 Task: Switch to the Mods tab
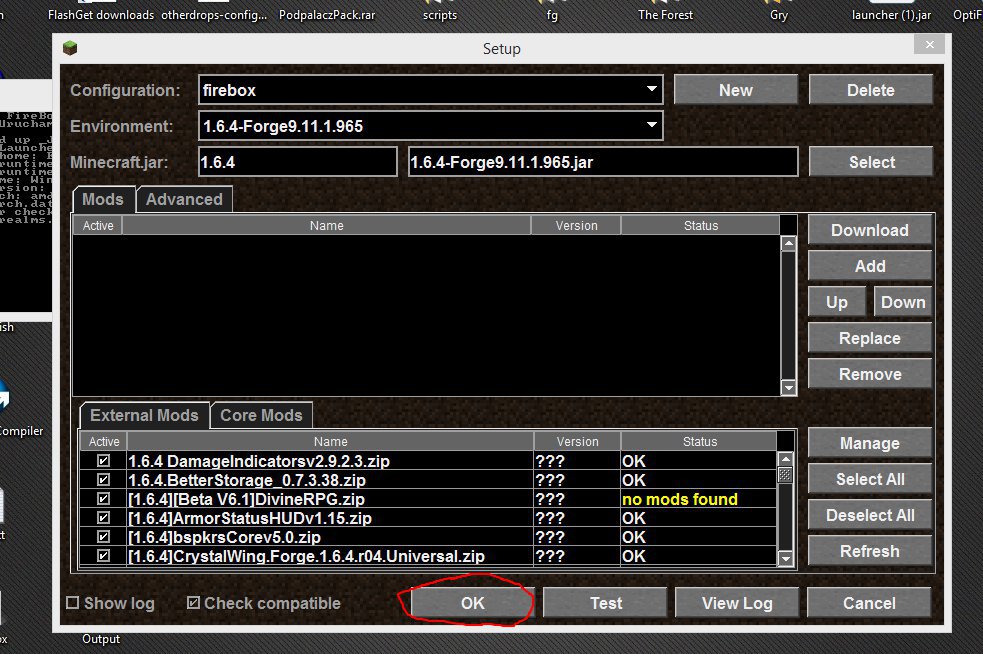103,199
